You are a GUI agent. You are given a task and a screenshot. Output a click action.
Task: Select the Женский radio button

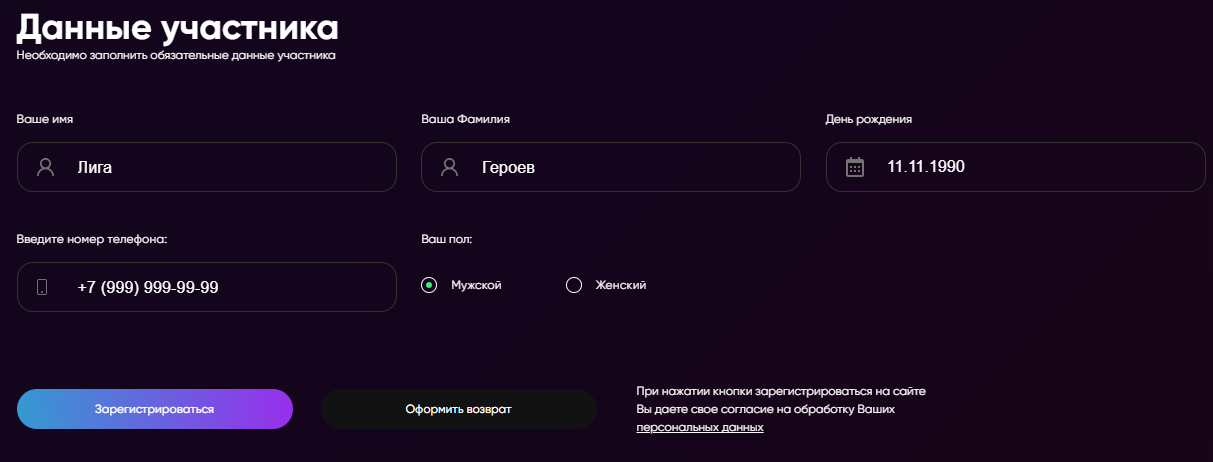(574, 285)
